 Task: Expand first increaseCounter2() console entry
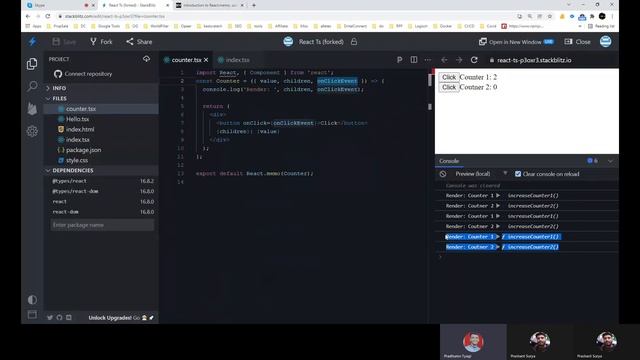498,206
